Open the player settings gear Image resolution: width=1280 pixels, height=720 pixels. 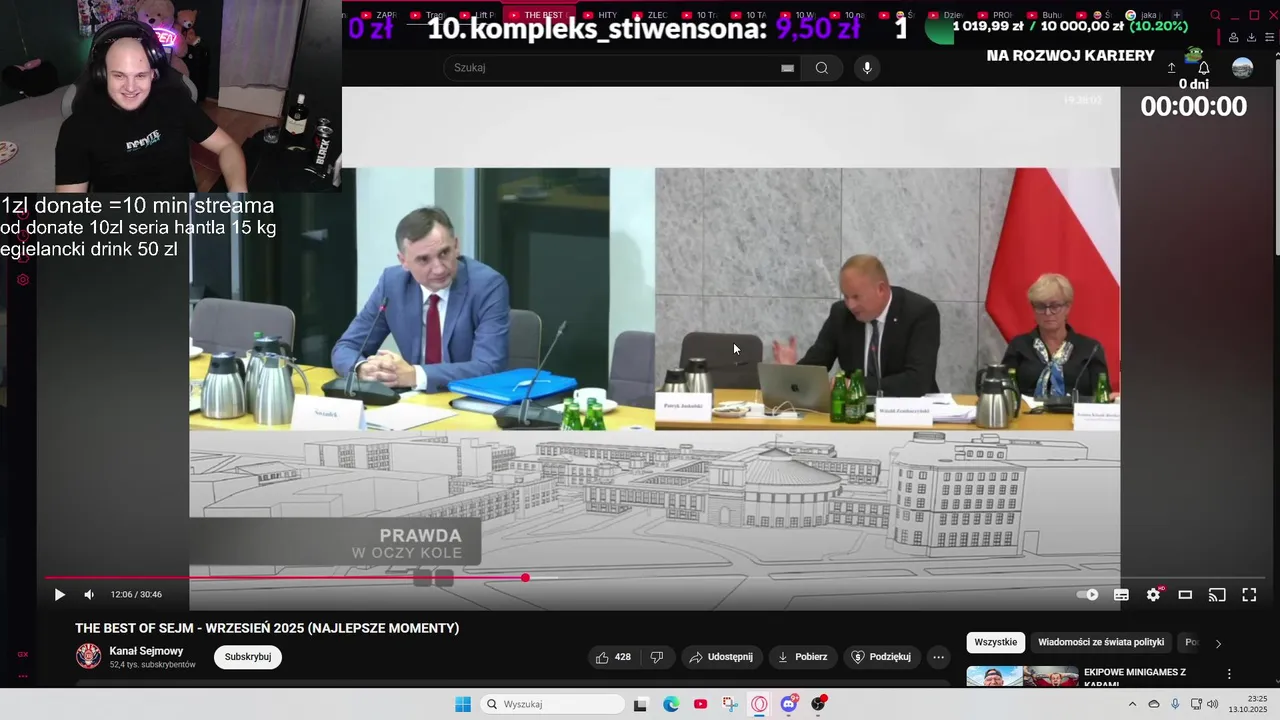pos(1153,595)
